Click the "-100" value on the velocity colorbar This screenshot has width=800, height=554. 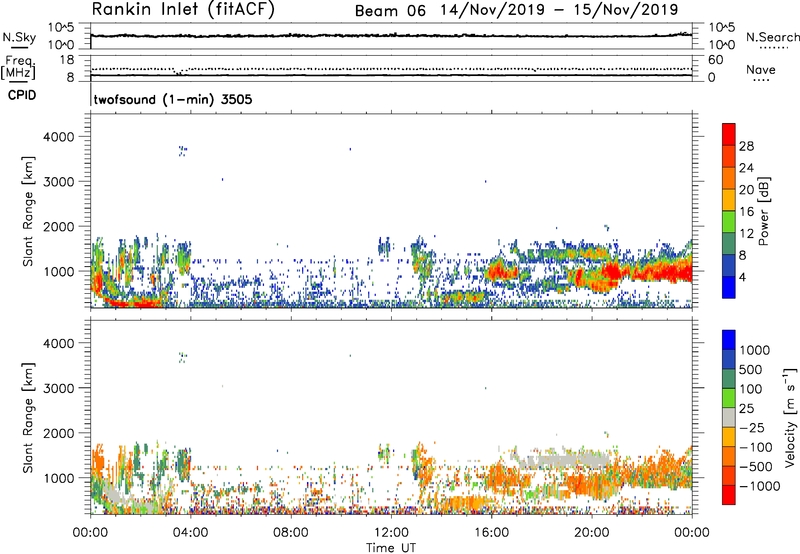point(756,447)
